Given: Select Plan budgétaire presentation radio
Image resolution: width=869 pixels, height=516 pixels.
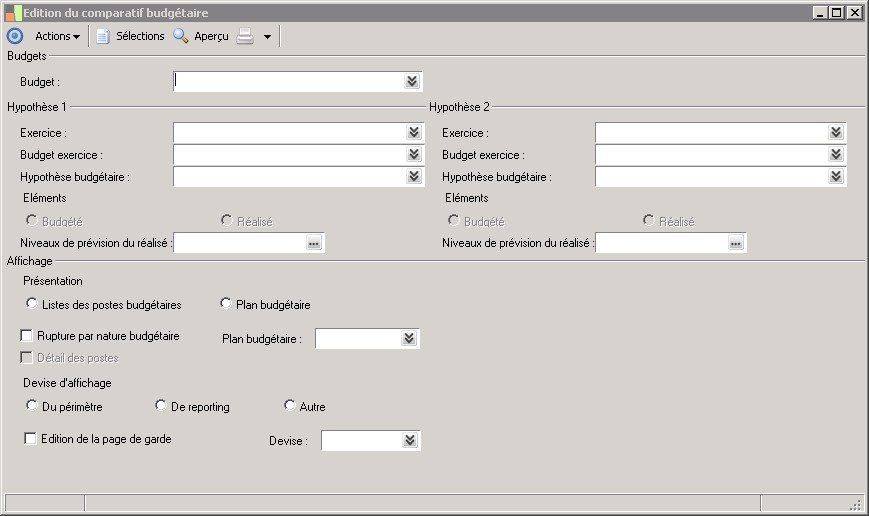Looking at the screenshot, I should click(226, 304).
